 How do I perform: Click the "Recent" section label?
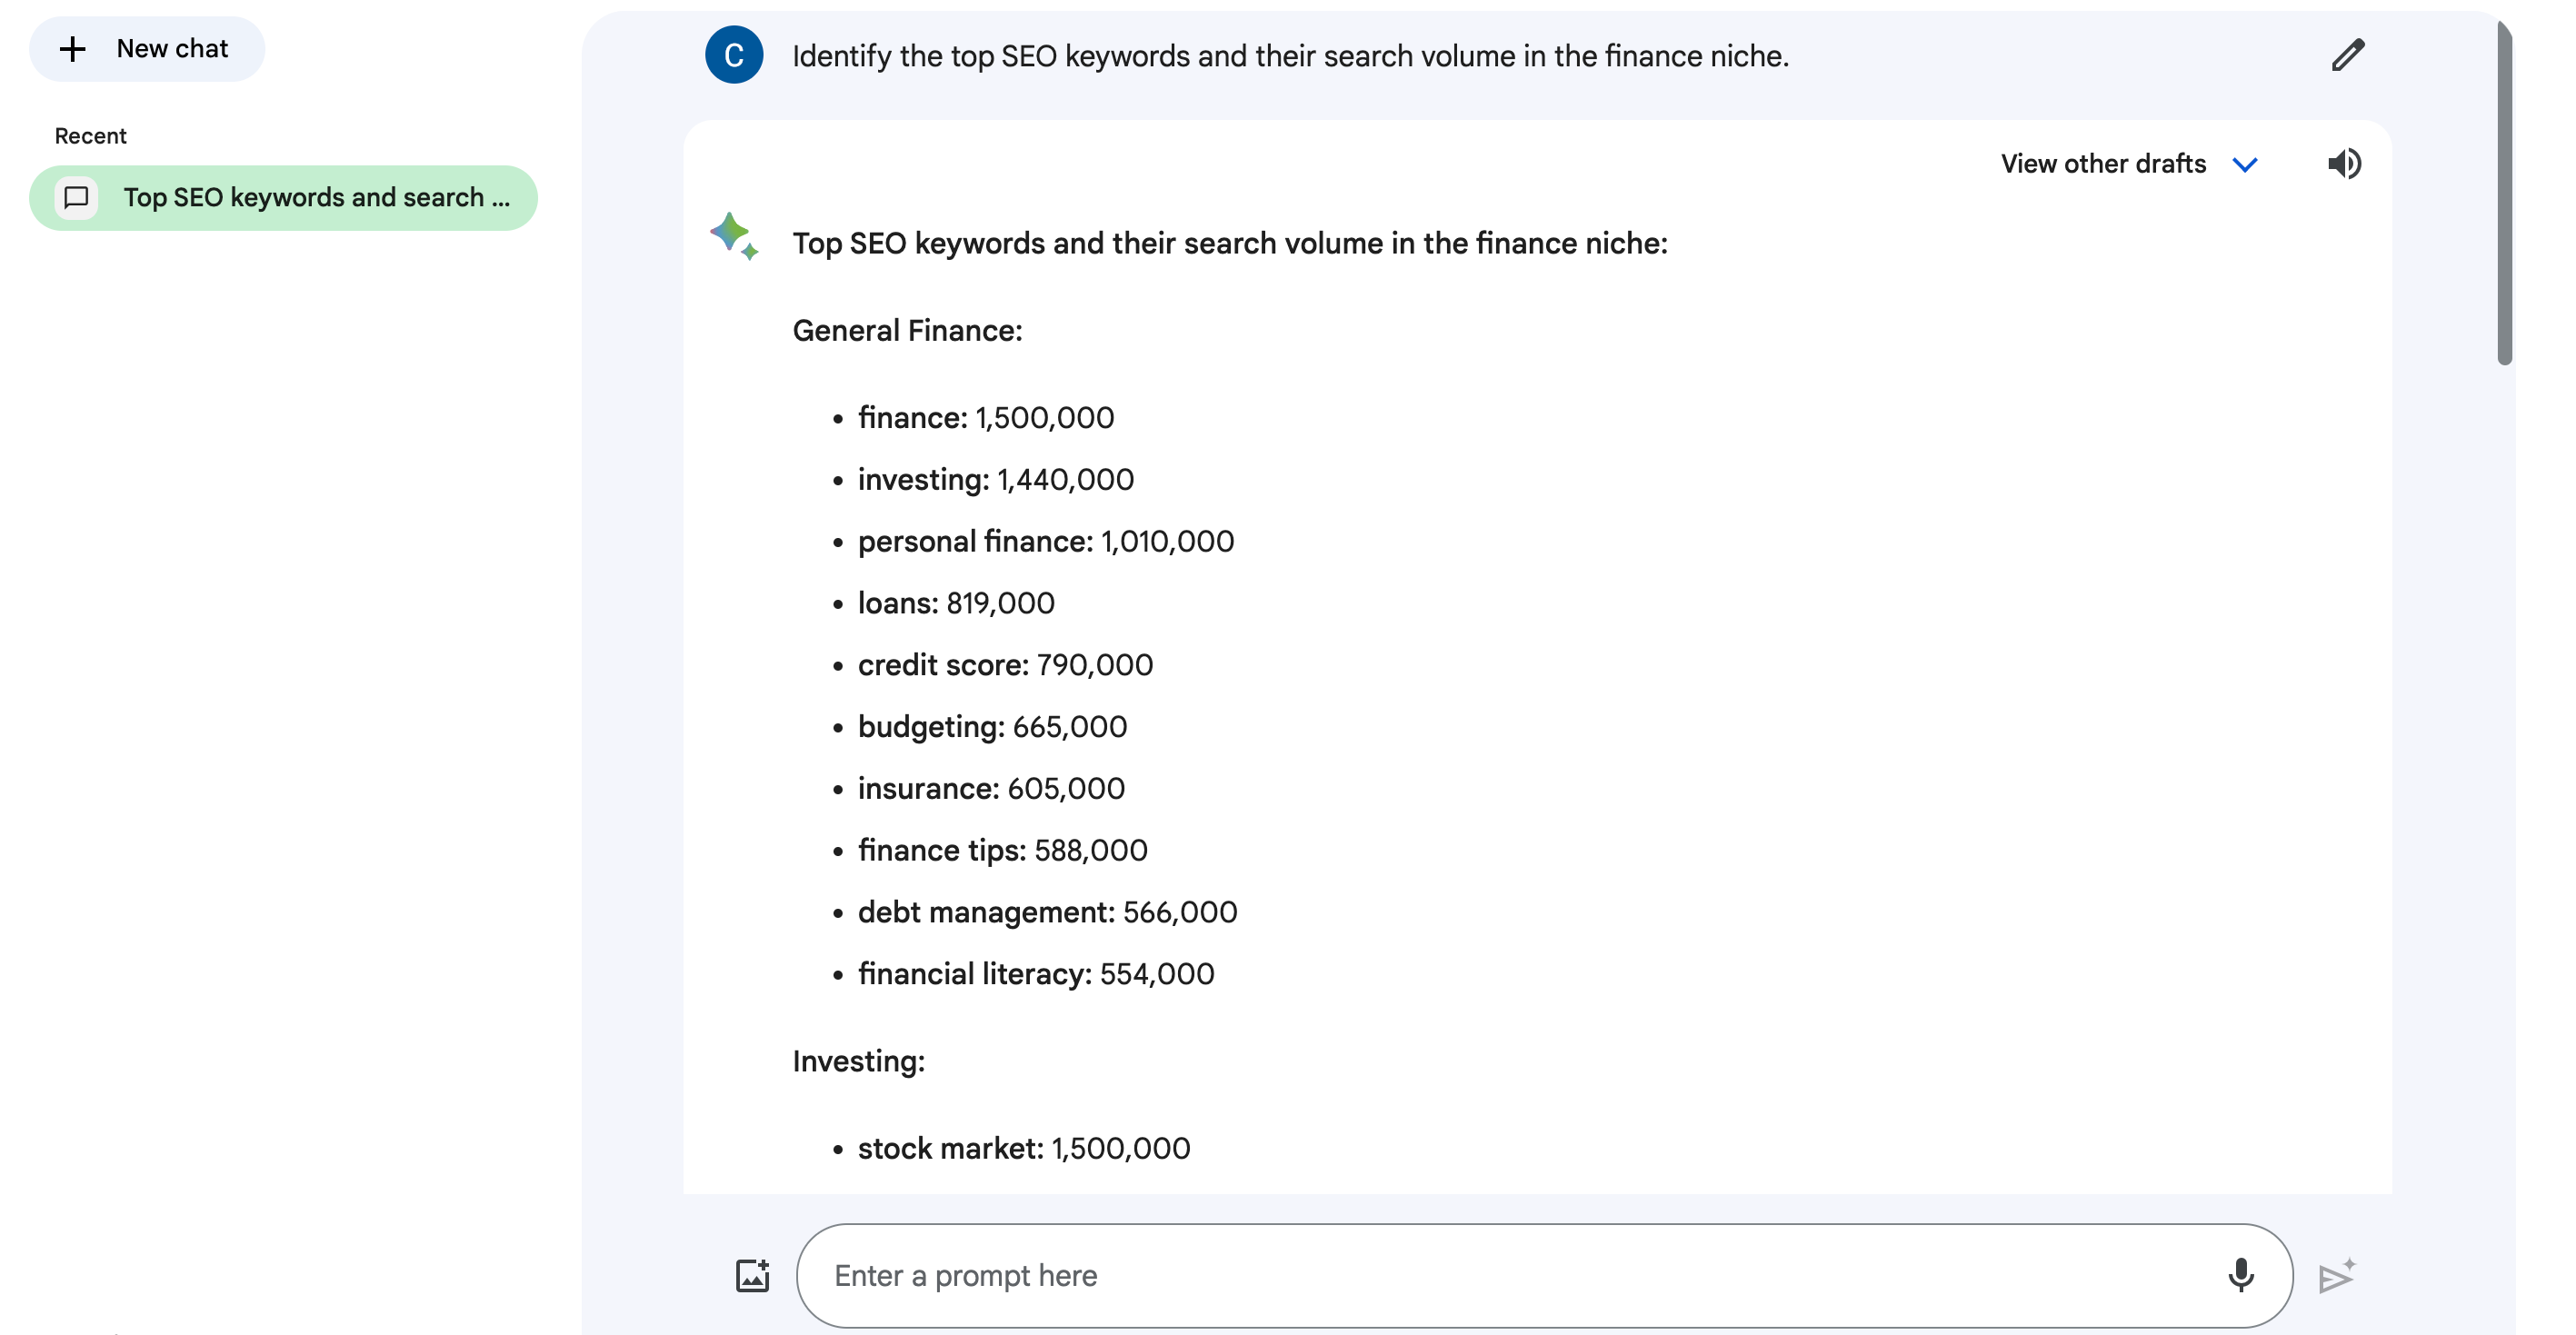[x=91, y=136]
